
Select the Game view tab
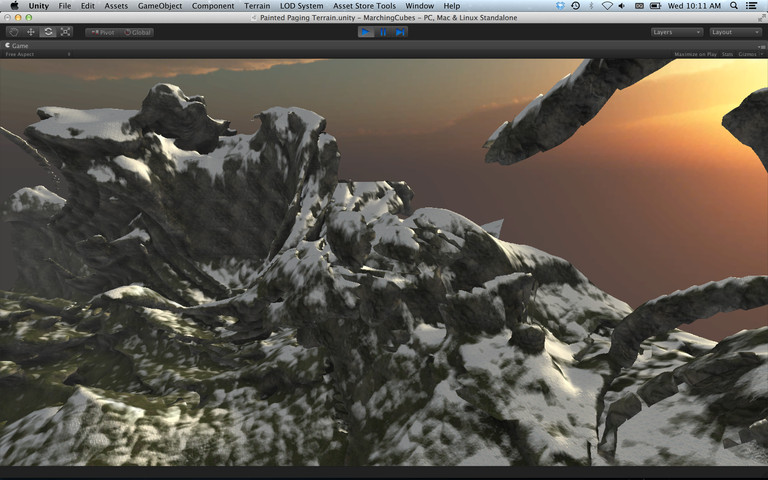pos(19,45)
